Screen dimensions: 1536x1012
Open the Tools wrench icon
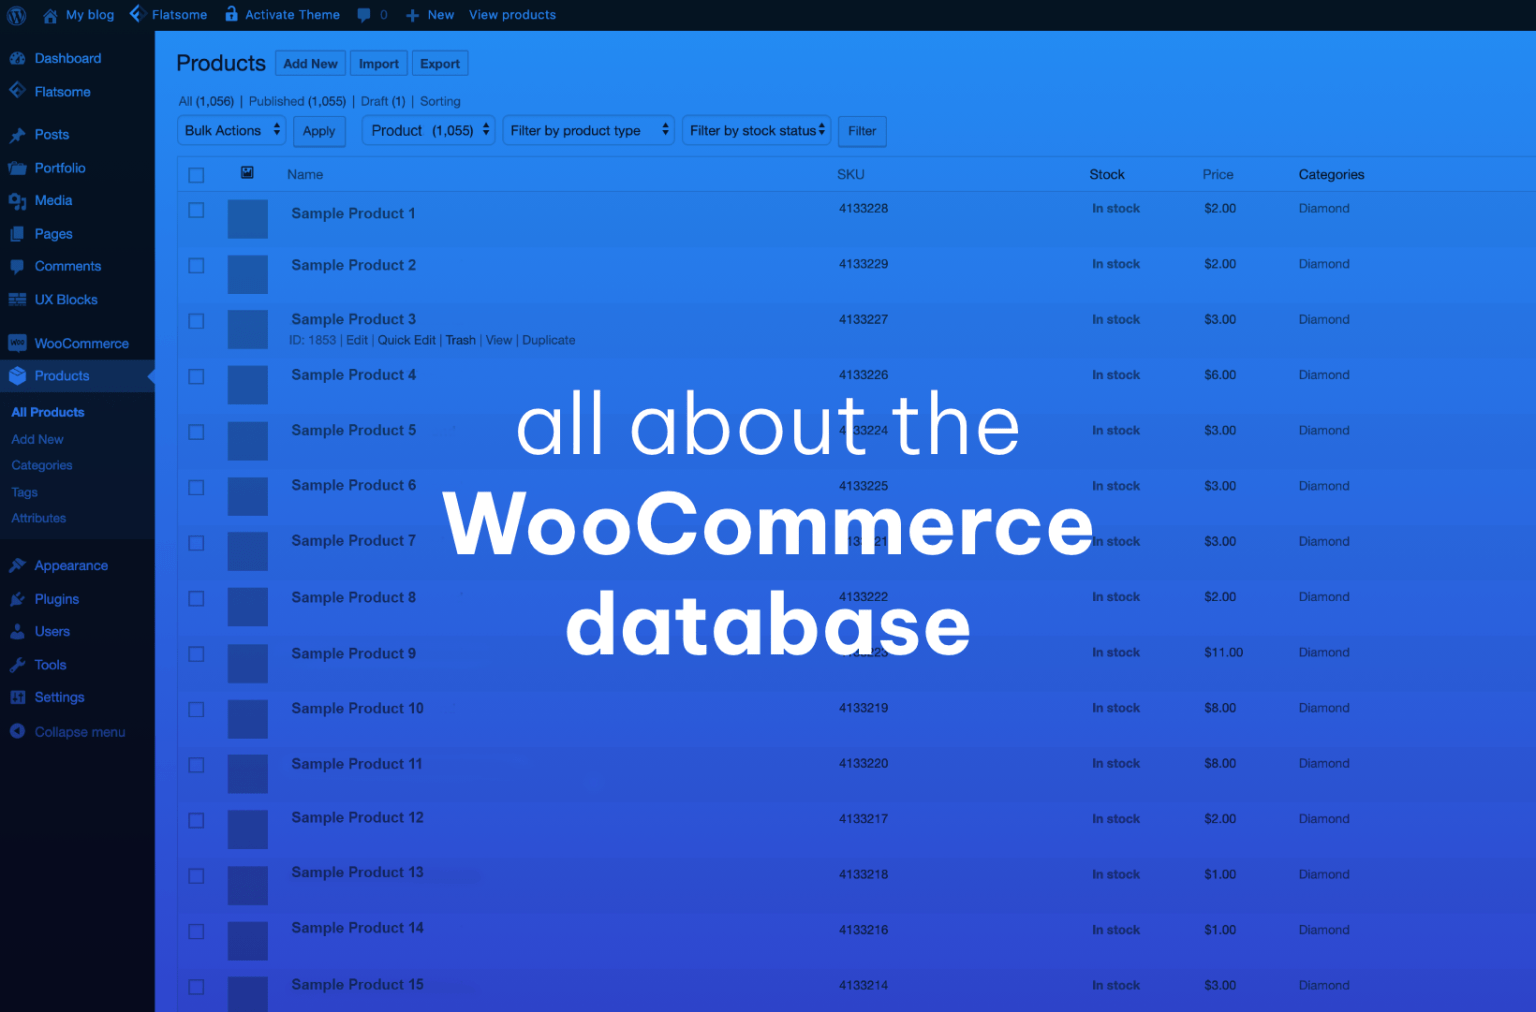click(x=17, y=664)
